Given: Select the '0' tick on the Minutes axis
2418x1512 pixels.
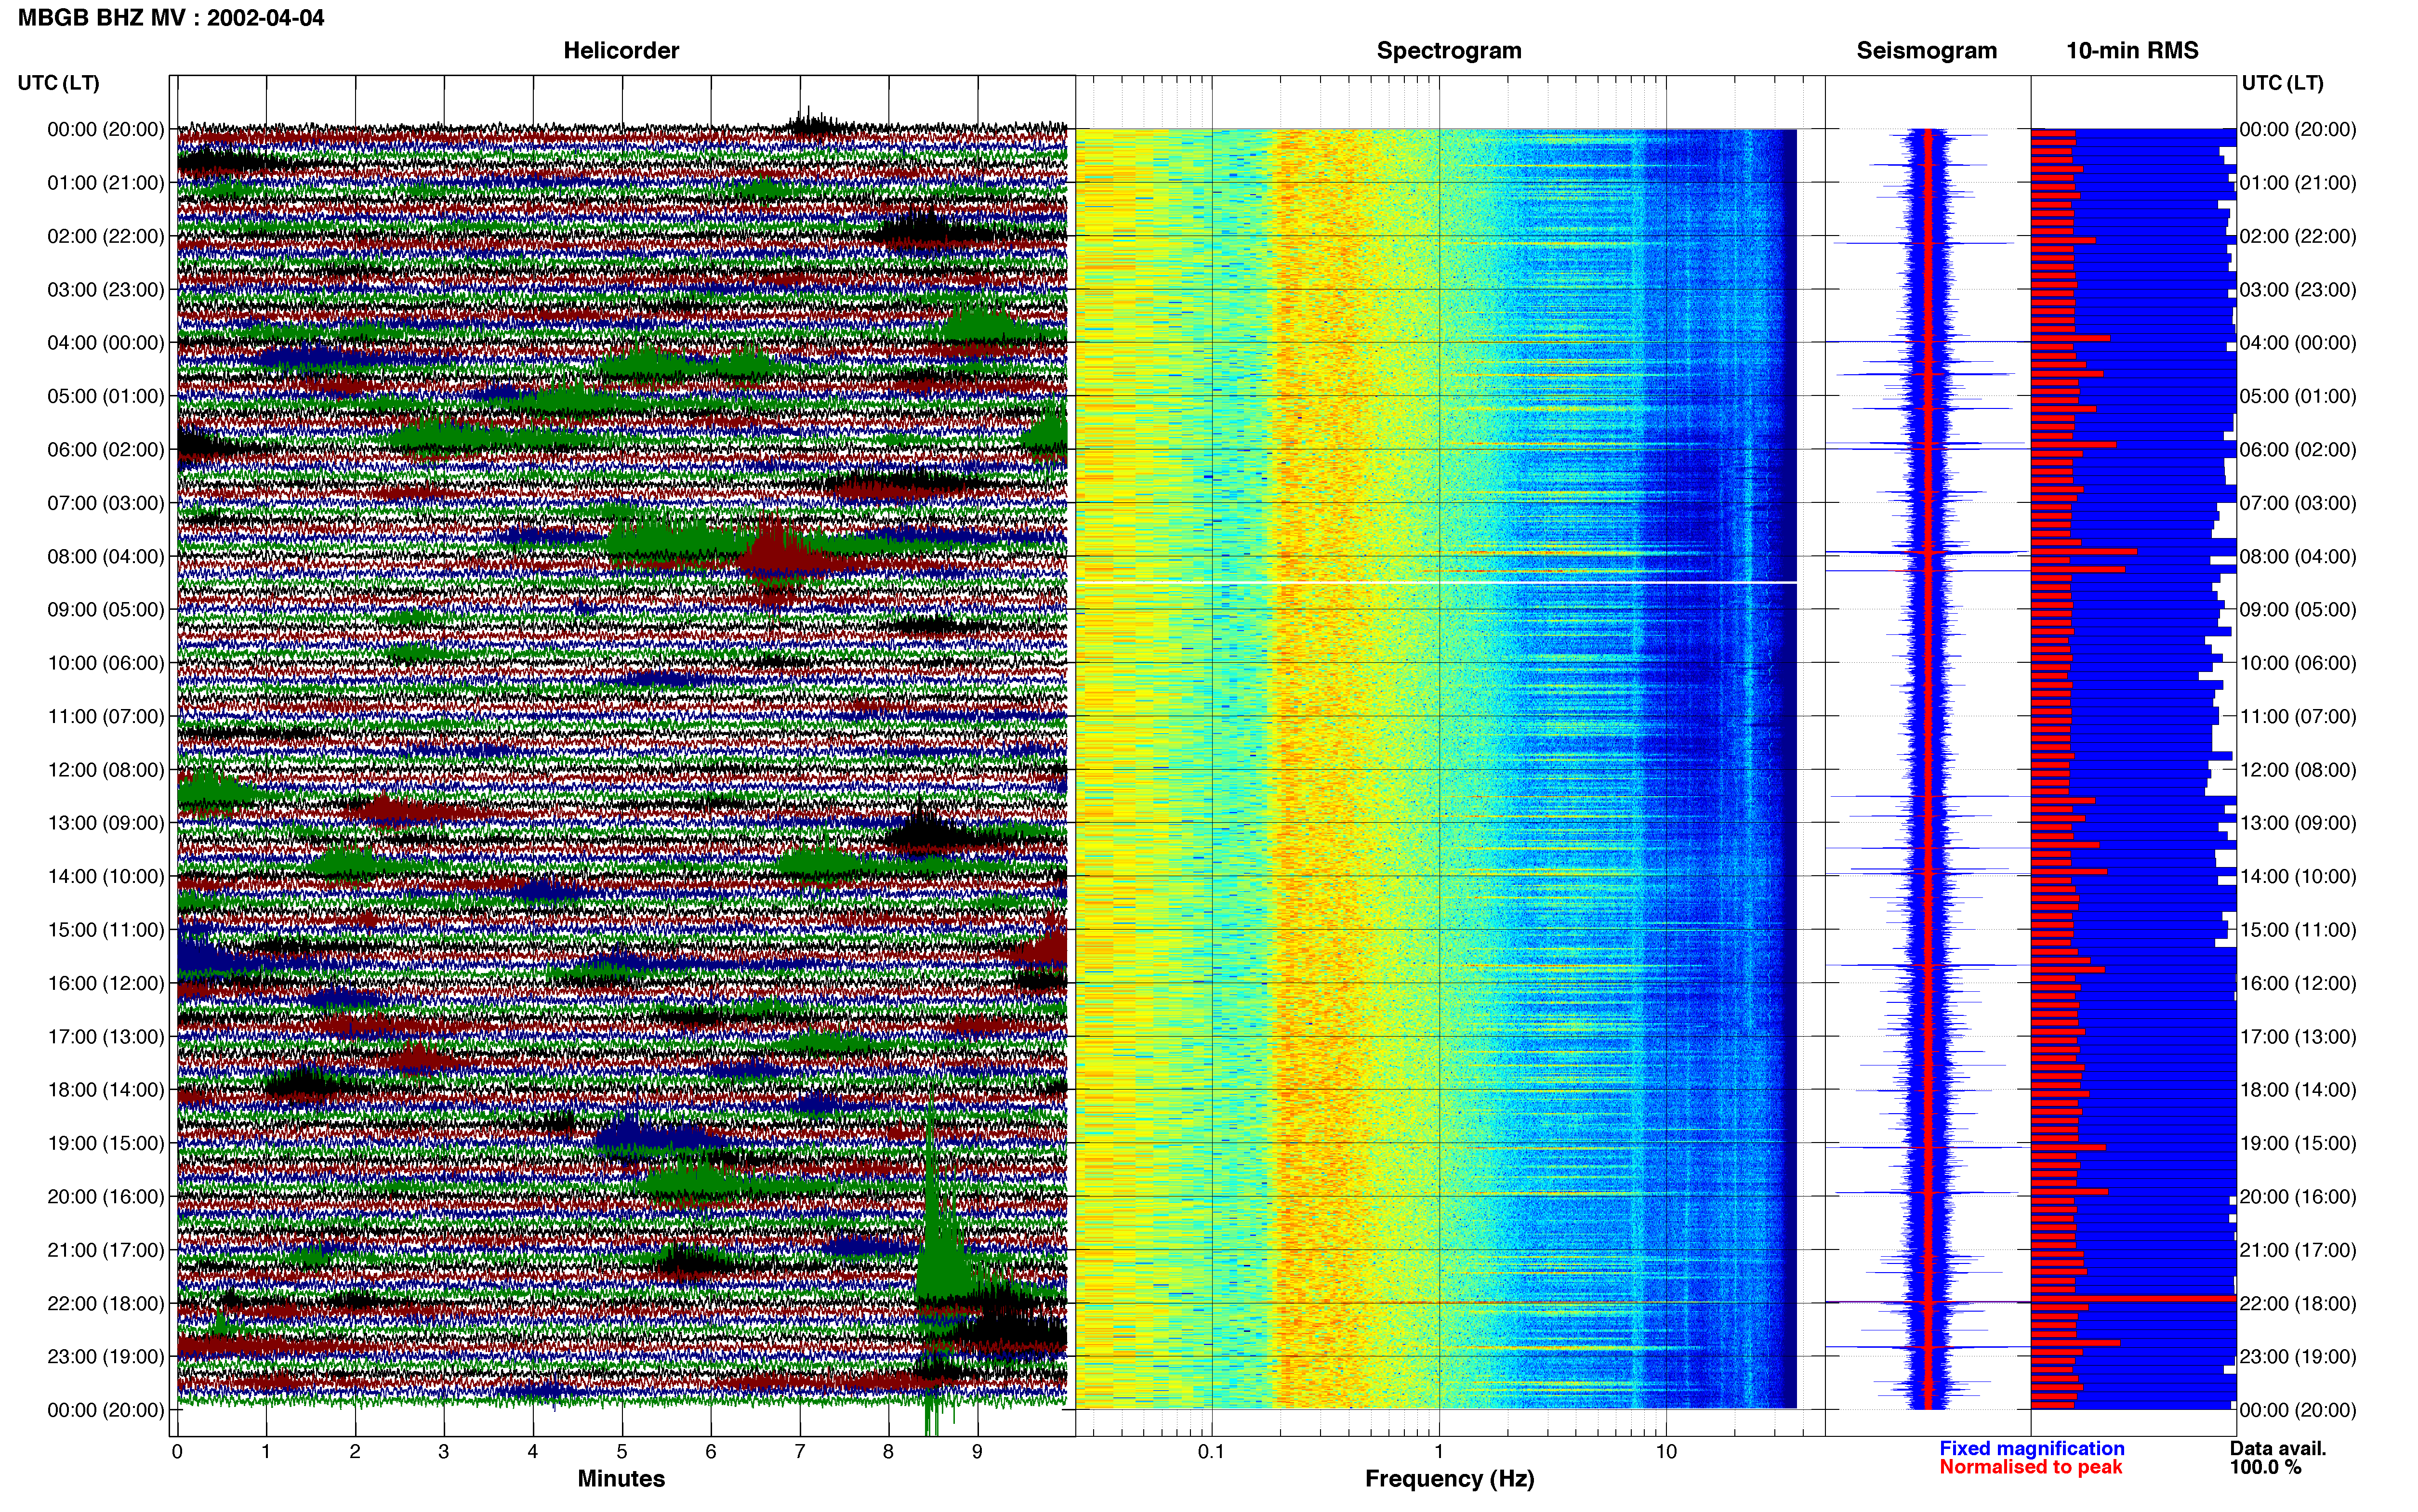Looking at the screenshot, I should (177, 1452).
